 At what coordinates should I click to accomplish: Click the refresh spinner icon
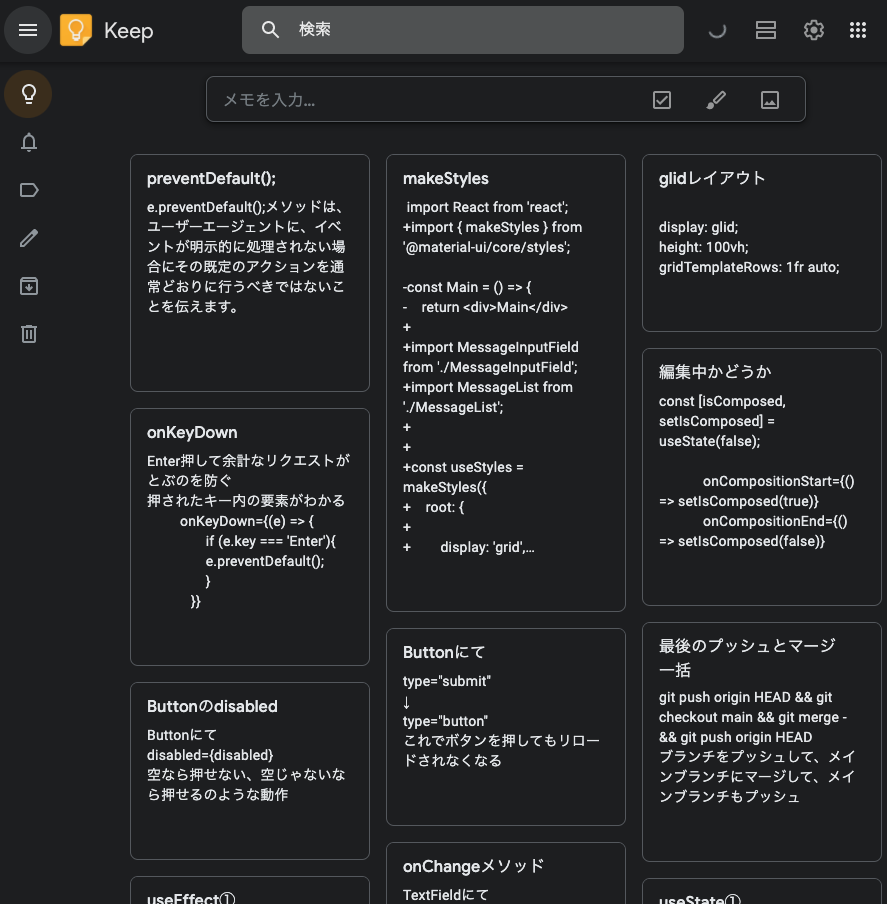point(718,30)
